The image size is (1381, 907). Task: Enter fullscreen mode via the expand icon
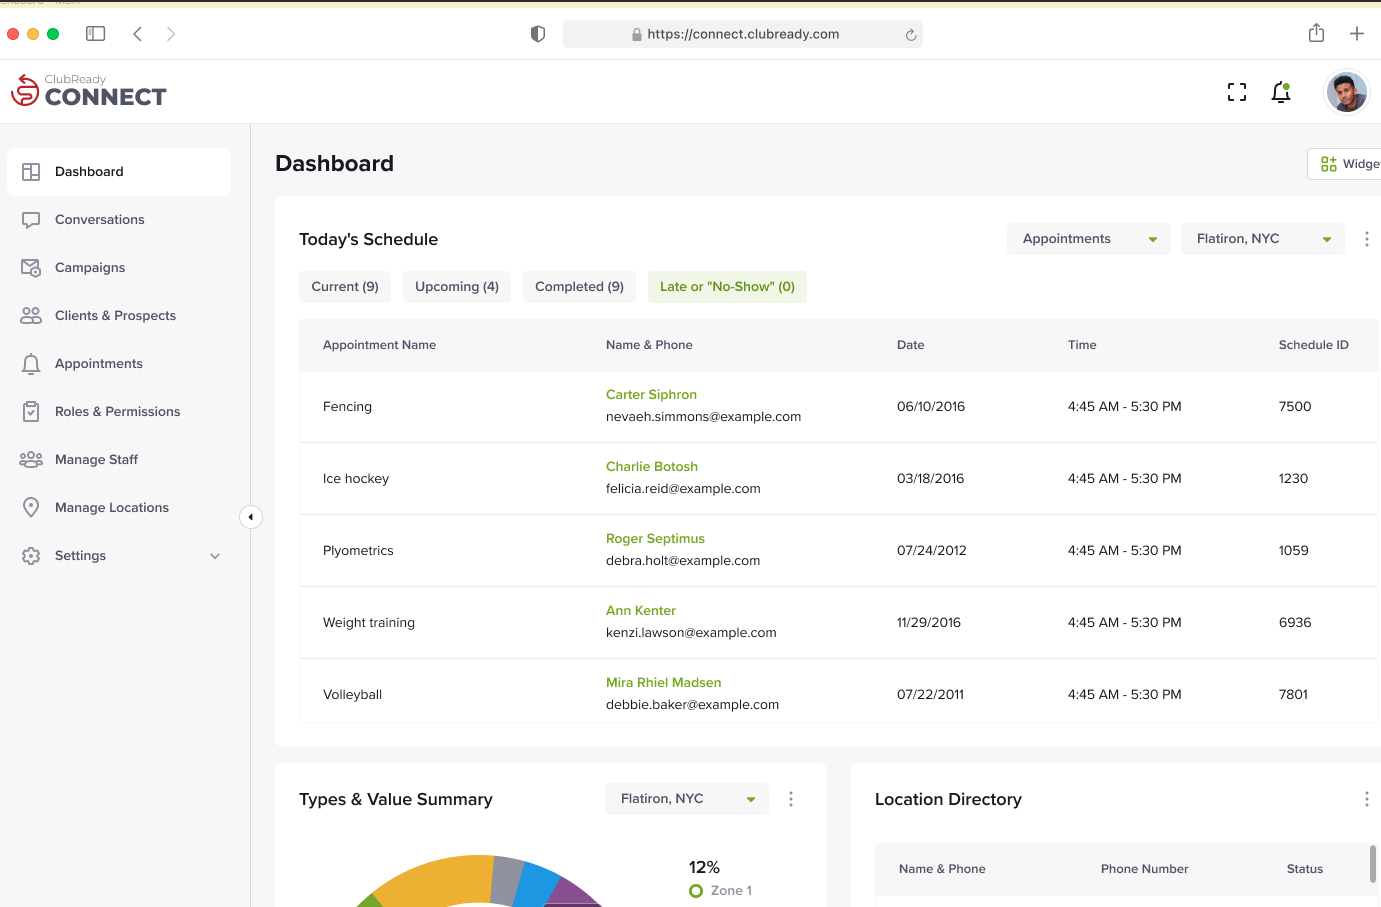pos(1237,93)
